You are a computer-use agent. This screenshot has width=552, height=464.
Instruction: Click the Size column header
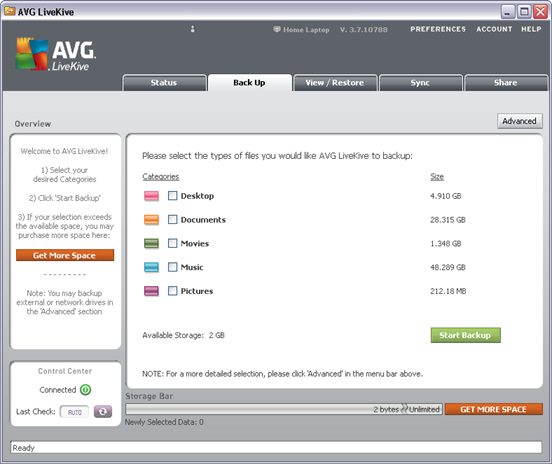[x=437, y=177]
